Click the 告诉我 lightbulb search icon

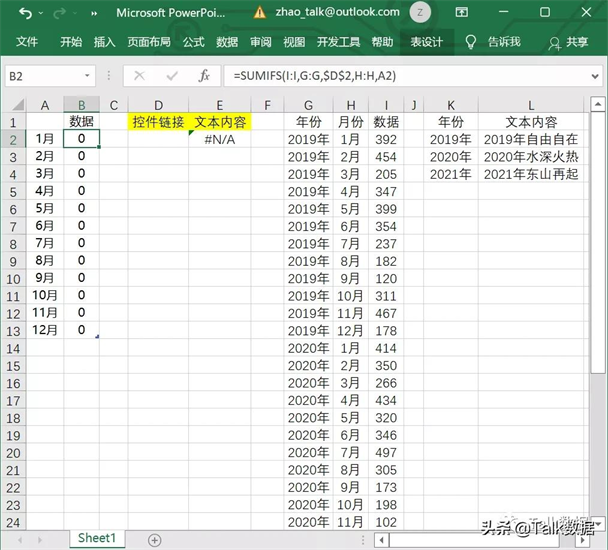[472, 42]
